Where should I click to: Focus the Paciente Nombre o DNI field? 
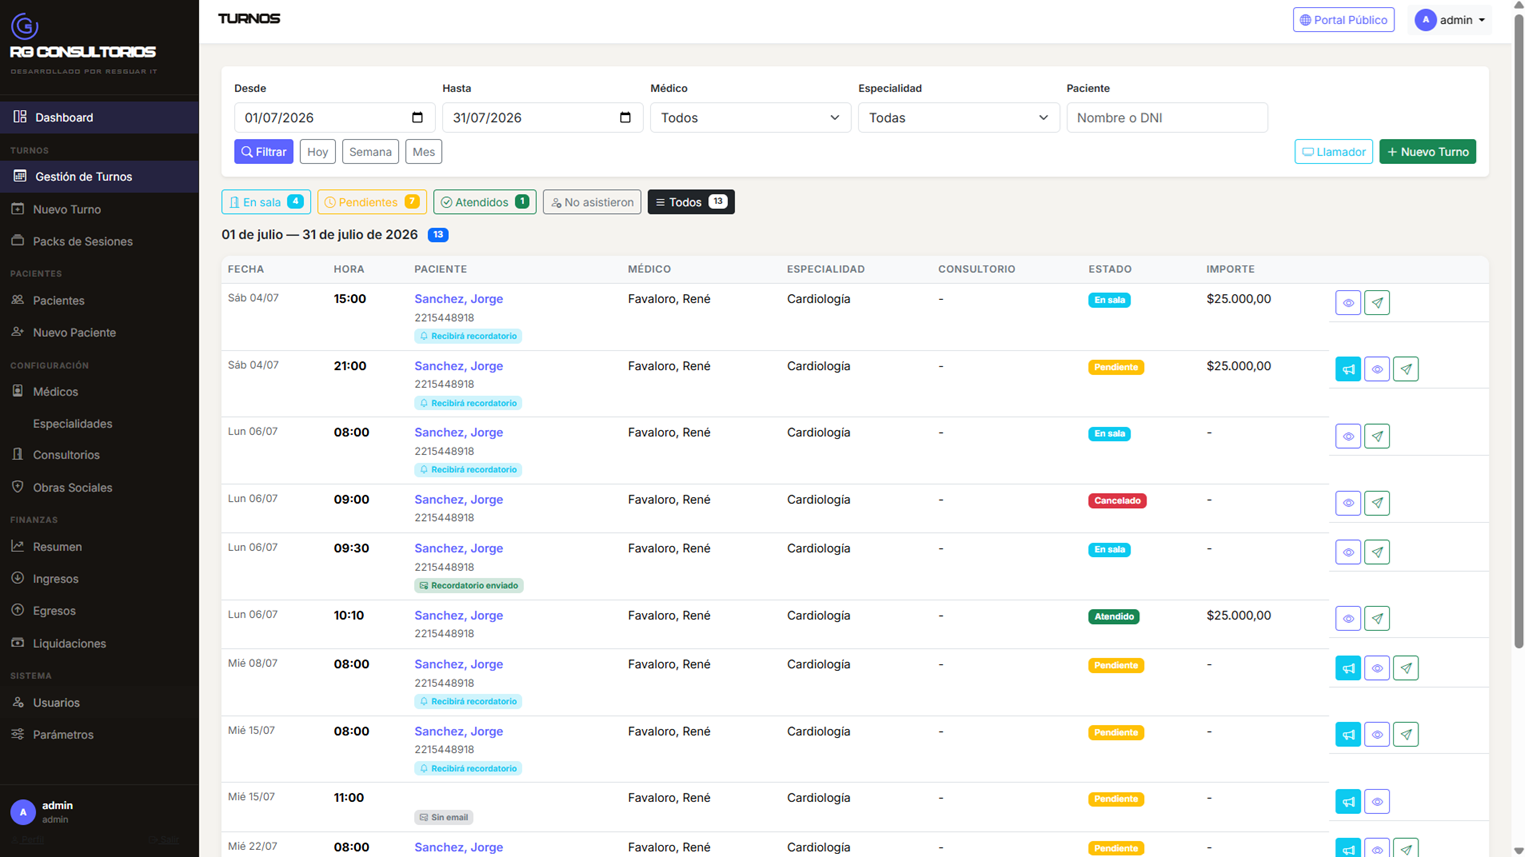tap(1167, 117)
